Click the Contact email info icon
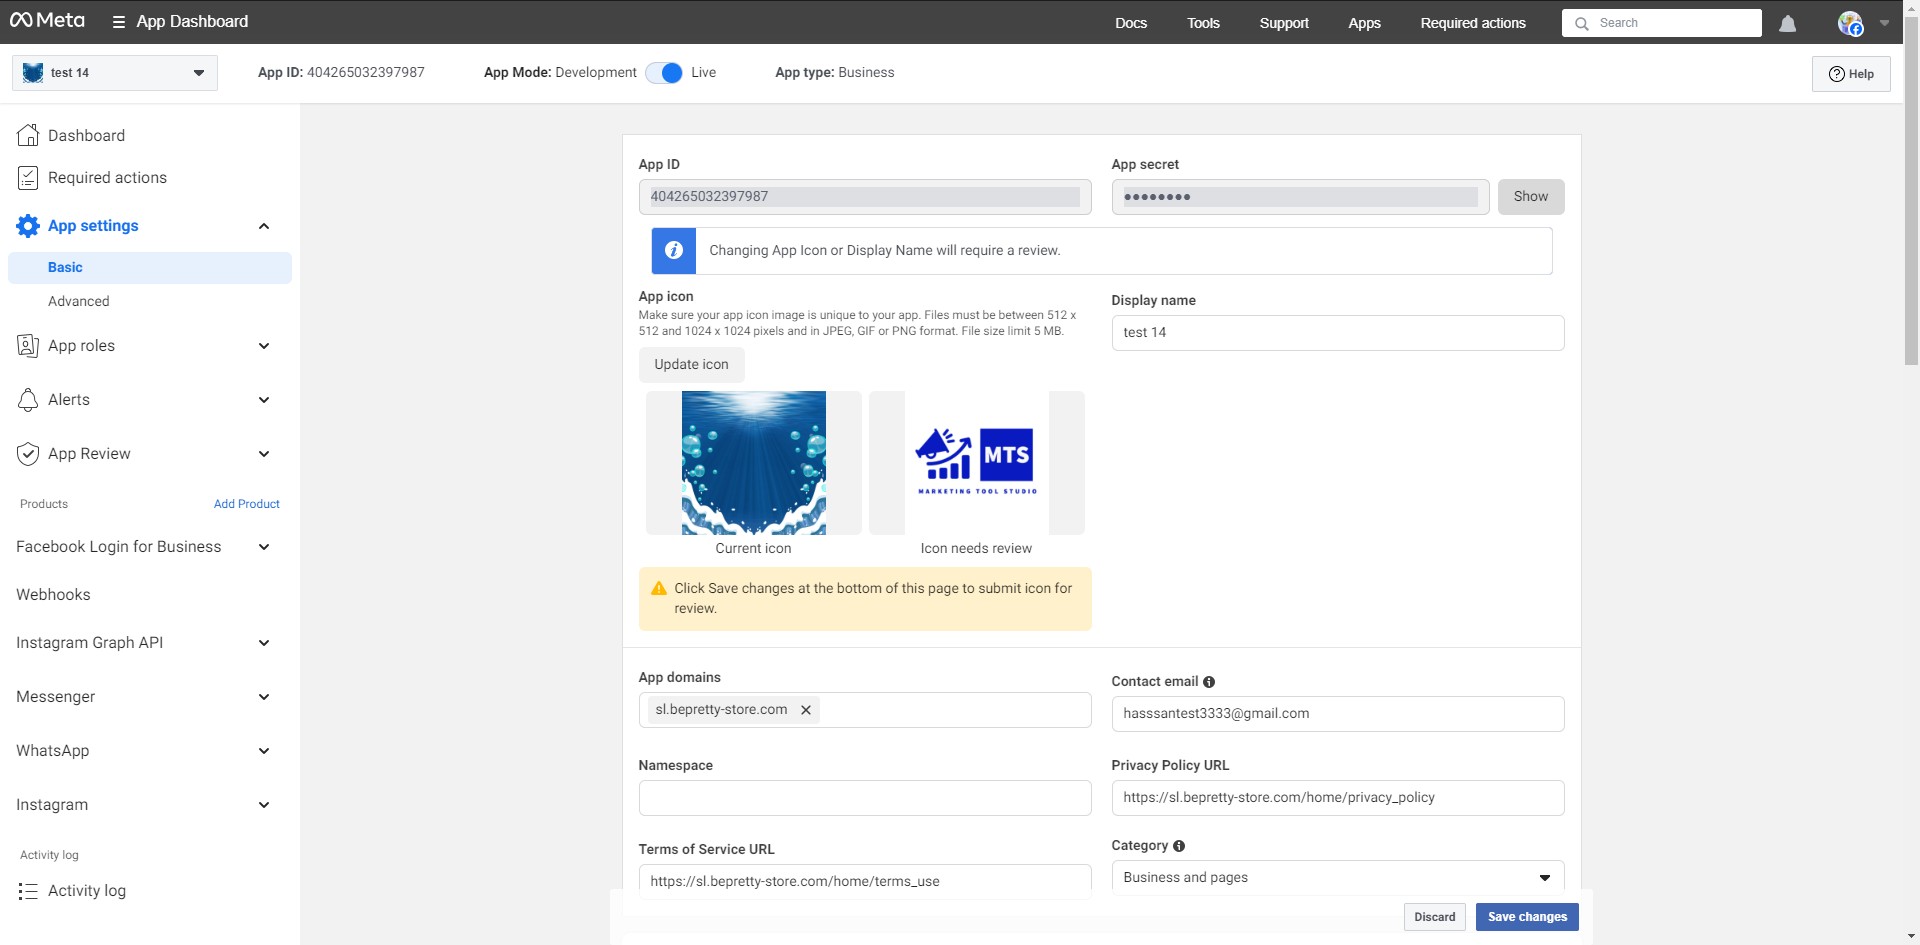The image size is (1920, 945). coord(1209,682)
